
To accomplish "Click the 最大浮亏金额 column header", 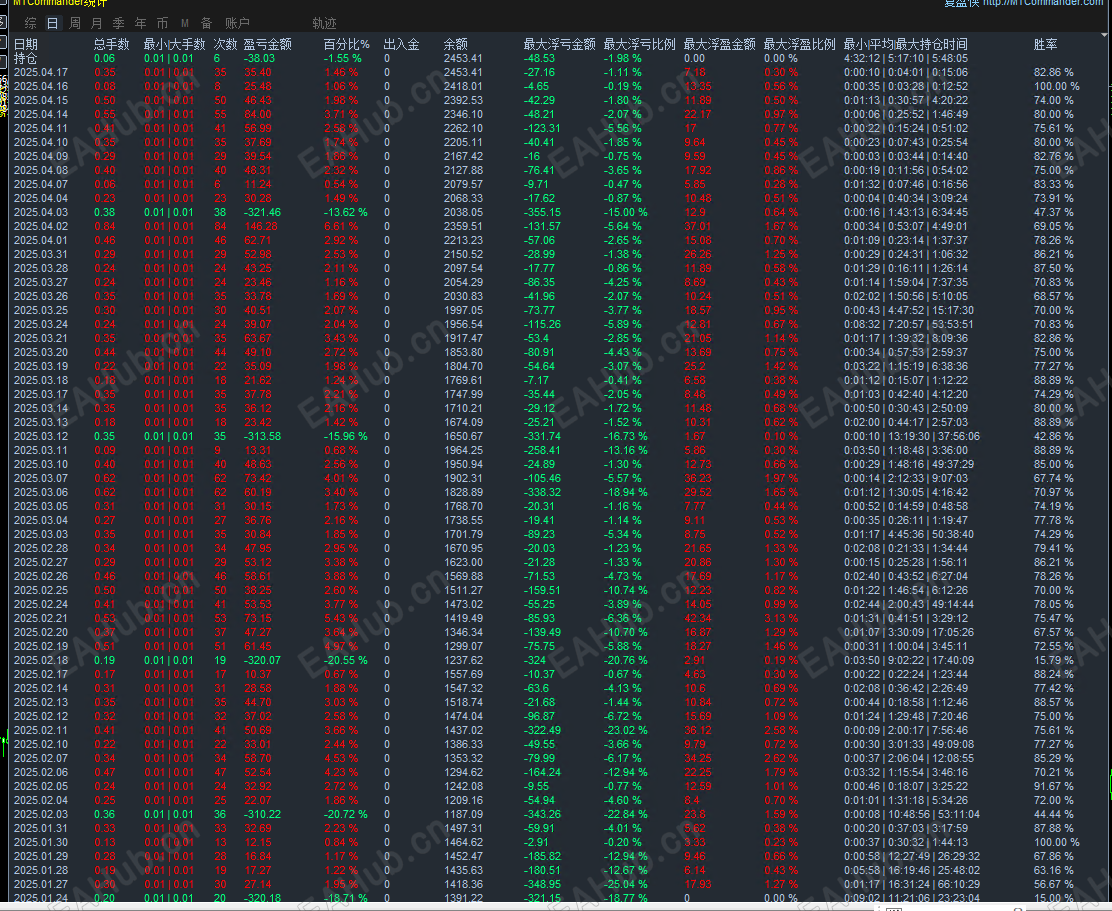I will [x=560, y=44].
